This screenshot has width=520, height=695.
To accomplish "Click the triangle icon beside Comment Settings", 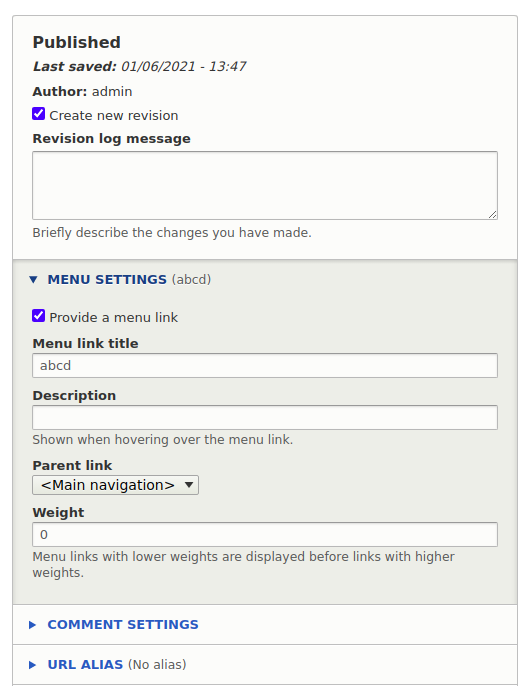I will (x=32, y=625).
